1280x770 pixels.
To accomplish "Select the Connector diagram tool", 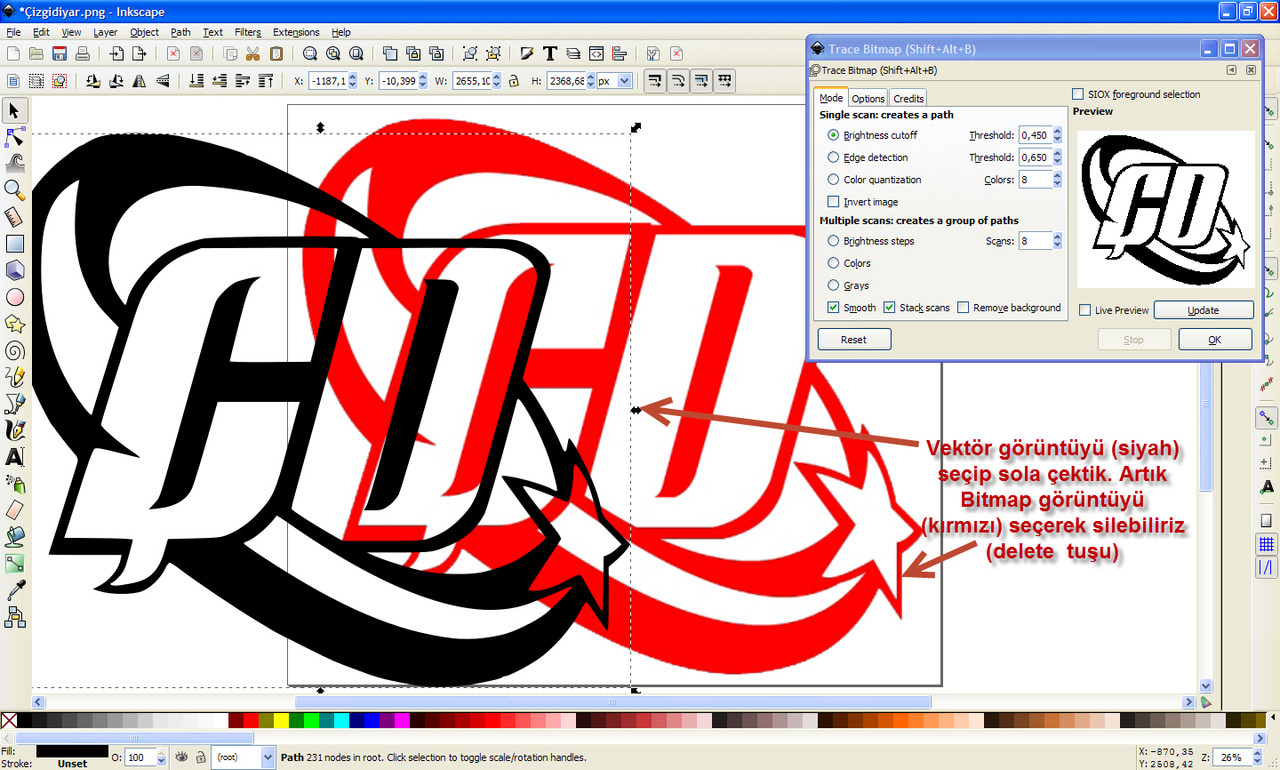I will 15,618.
